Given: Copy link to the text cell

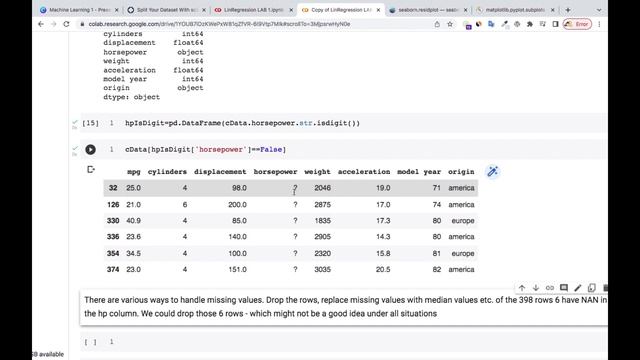Looking at the screenshot, I should pos(550,288).
